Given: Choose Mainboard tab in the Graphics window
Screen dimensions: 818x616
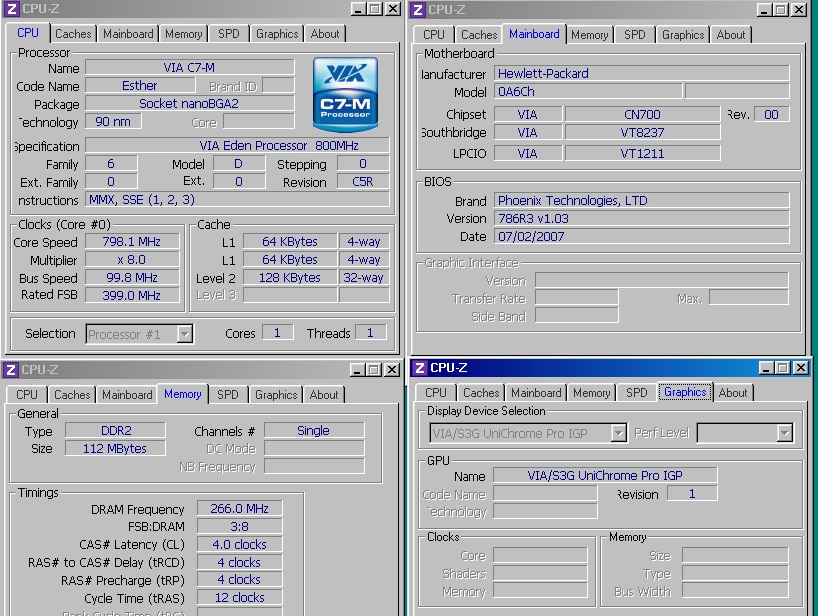Looking at the screenshot, I should (x=536, y=393).
